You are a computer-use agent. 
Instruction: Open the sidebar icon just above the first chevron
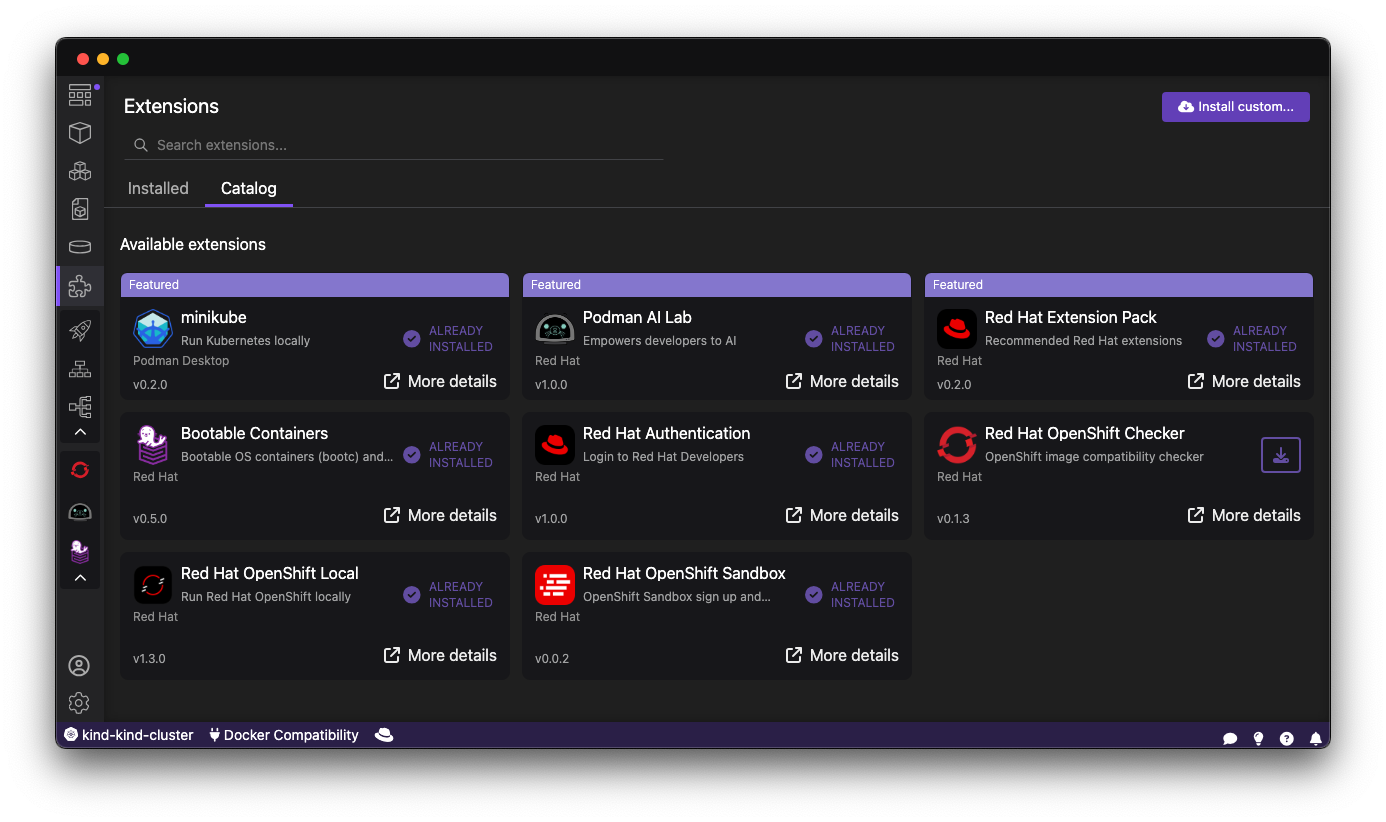coord(80,407)
